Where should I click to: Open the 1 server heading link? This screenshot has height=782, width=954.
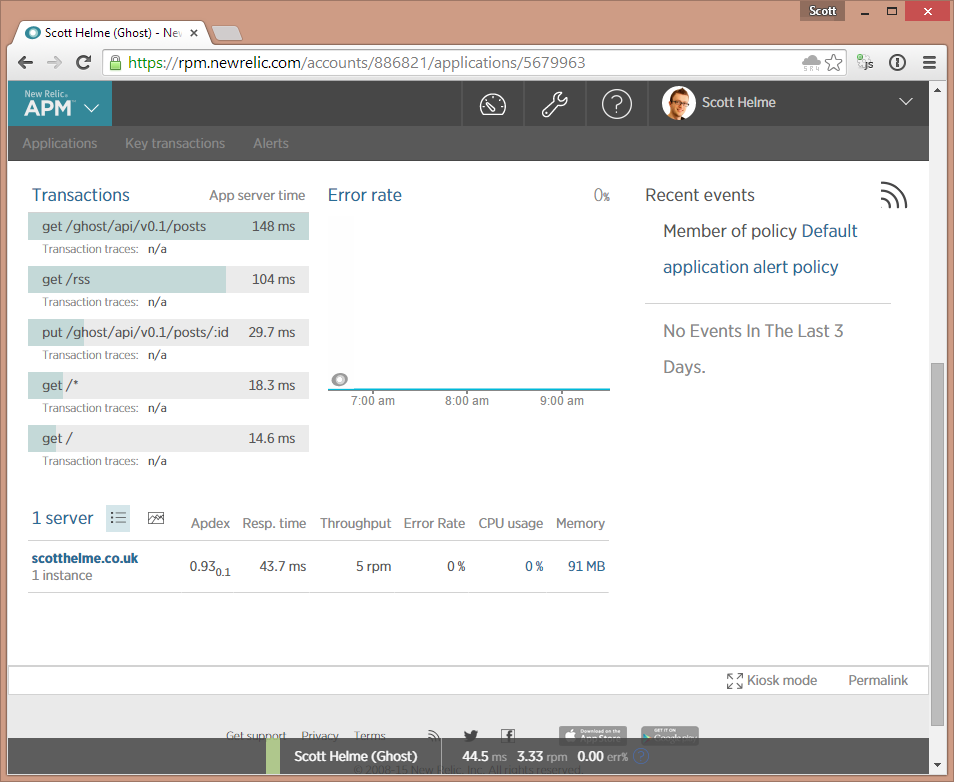(x=63, y=518)
